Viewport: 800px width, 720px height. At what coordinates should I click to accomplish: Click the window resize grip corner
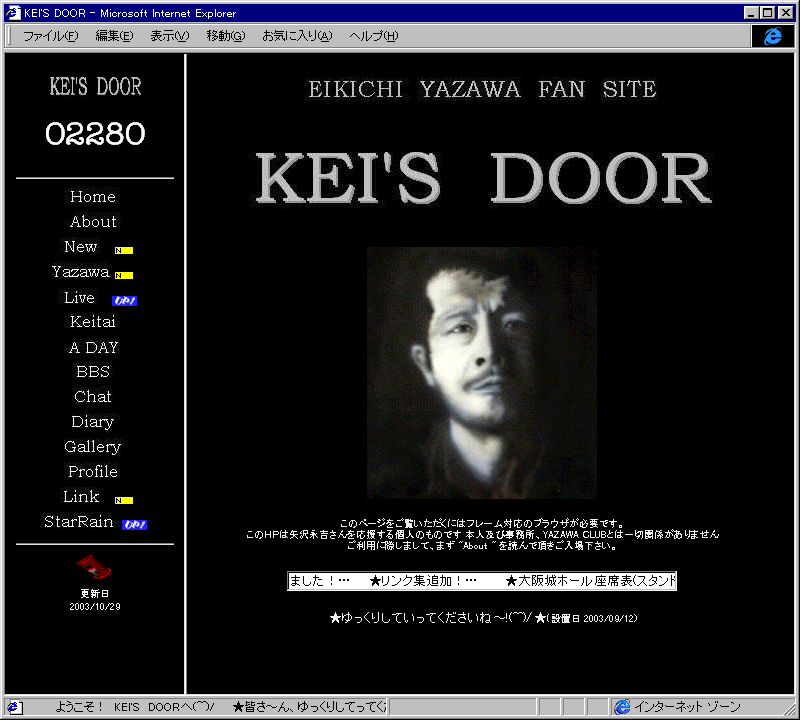coord(788,708)
